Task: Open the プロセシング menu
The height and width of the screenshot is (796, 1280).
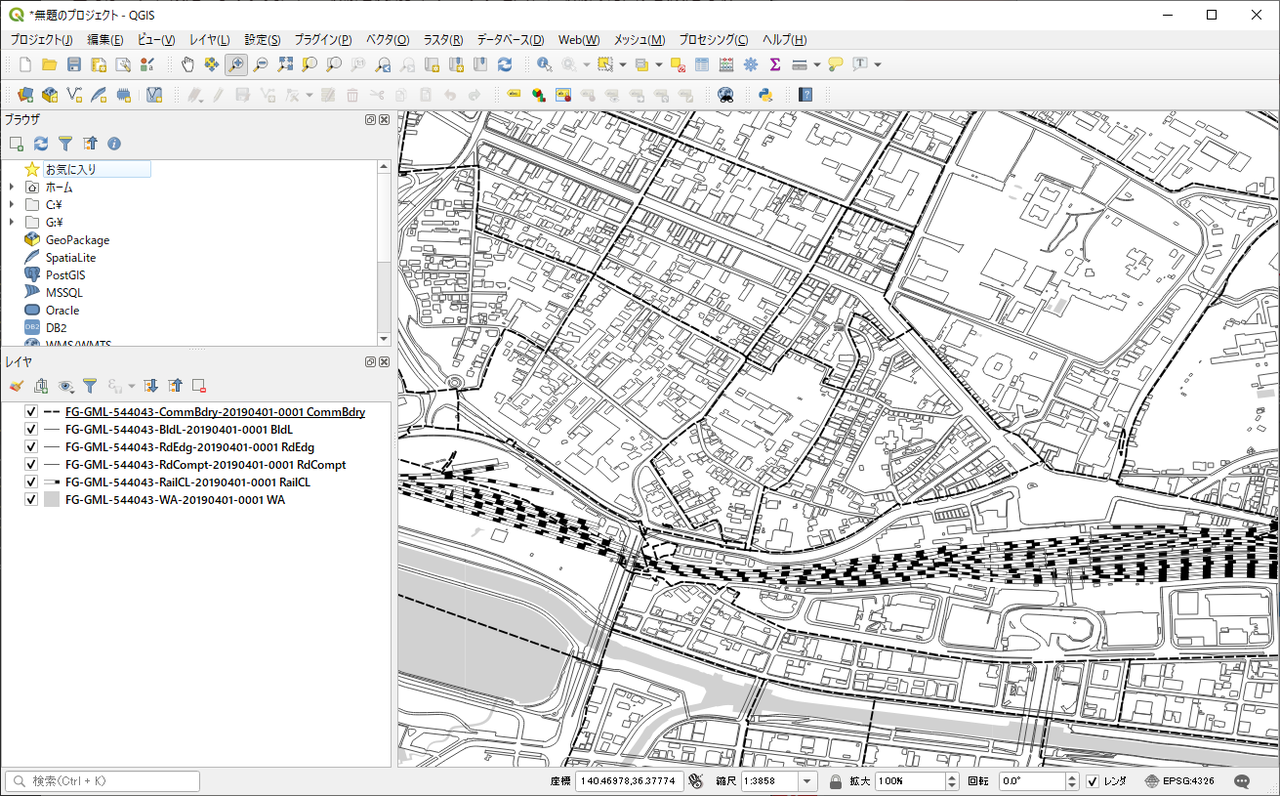Action: [713, 40]
